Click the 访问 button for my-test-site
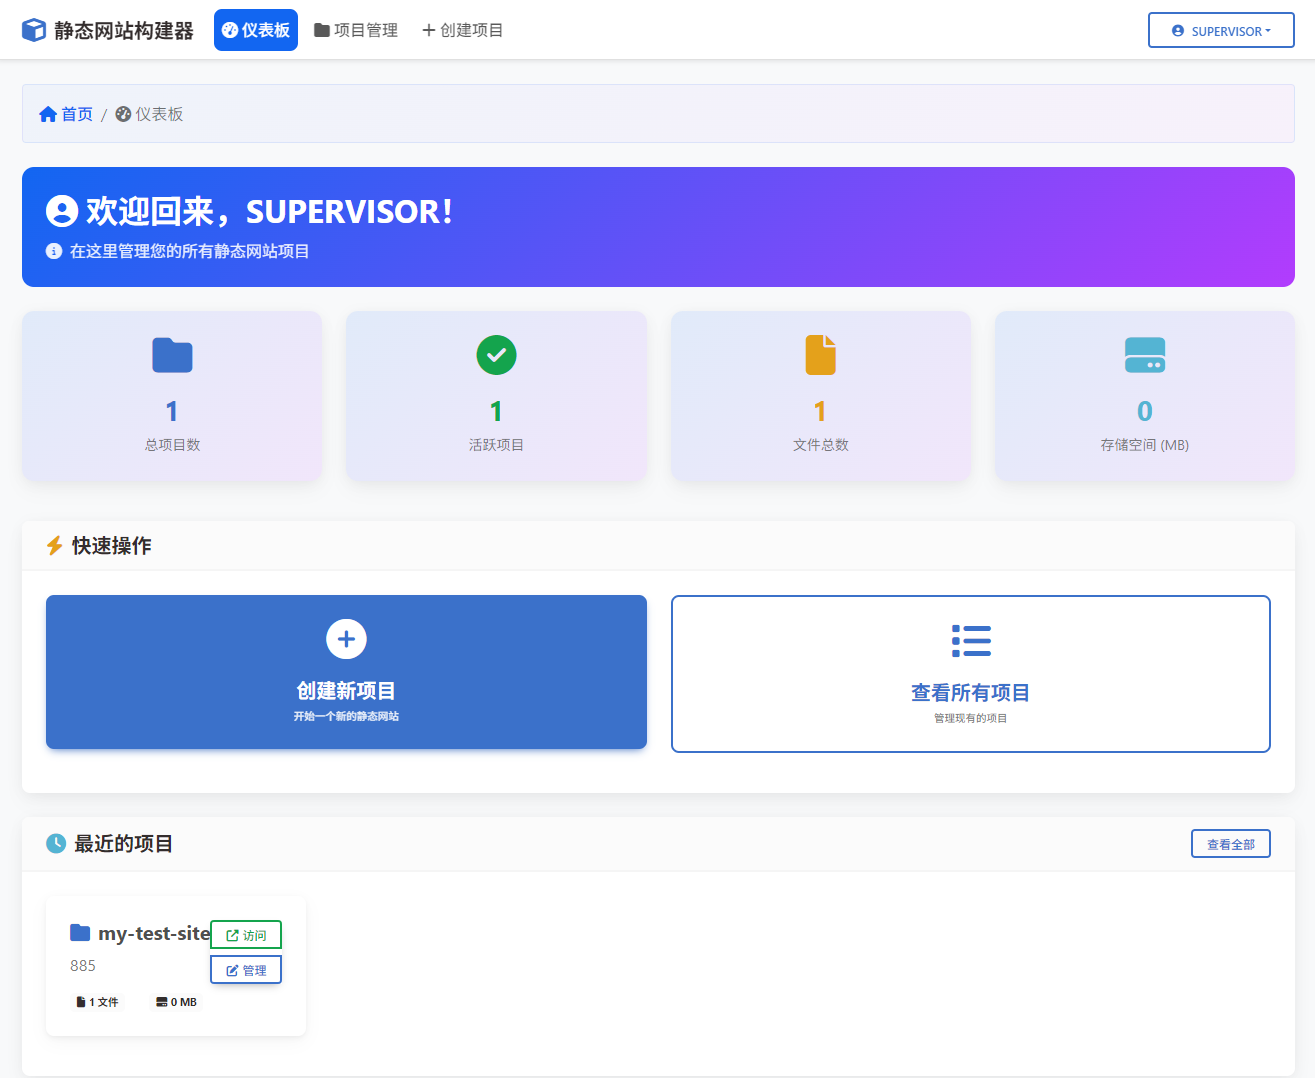Viewport: 1315px width, 1078px height. tap(246, 935)
